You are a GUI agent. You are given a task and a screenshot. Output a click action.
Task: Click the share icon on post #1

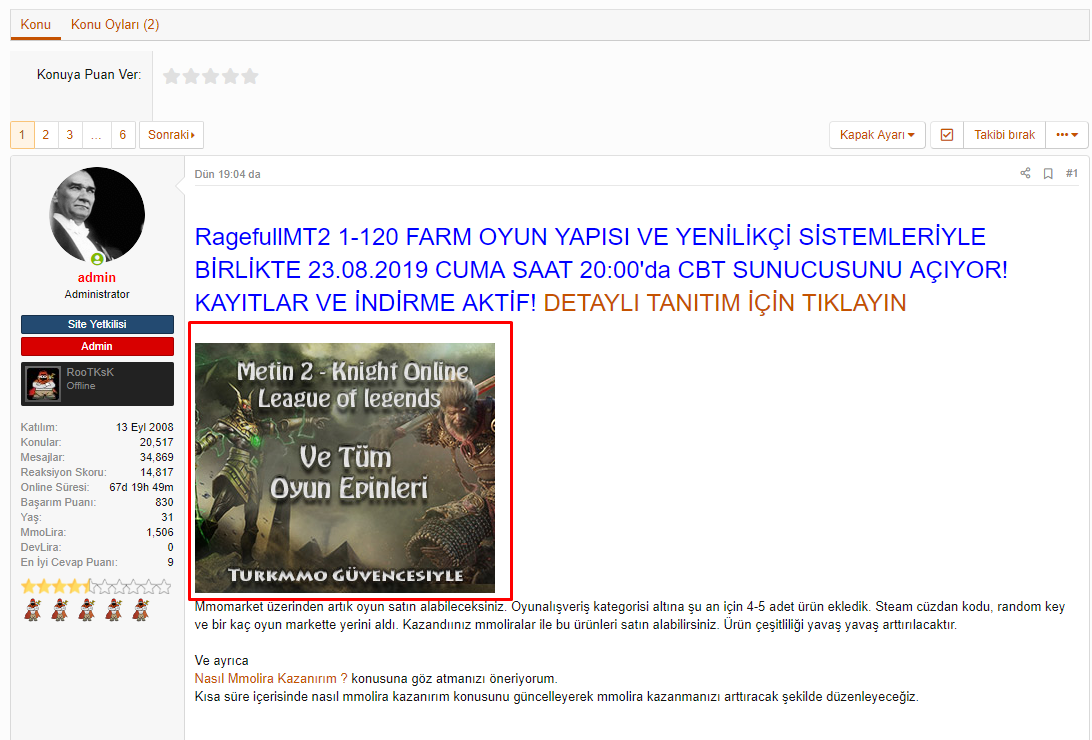[x=1025, y=174]
